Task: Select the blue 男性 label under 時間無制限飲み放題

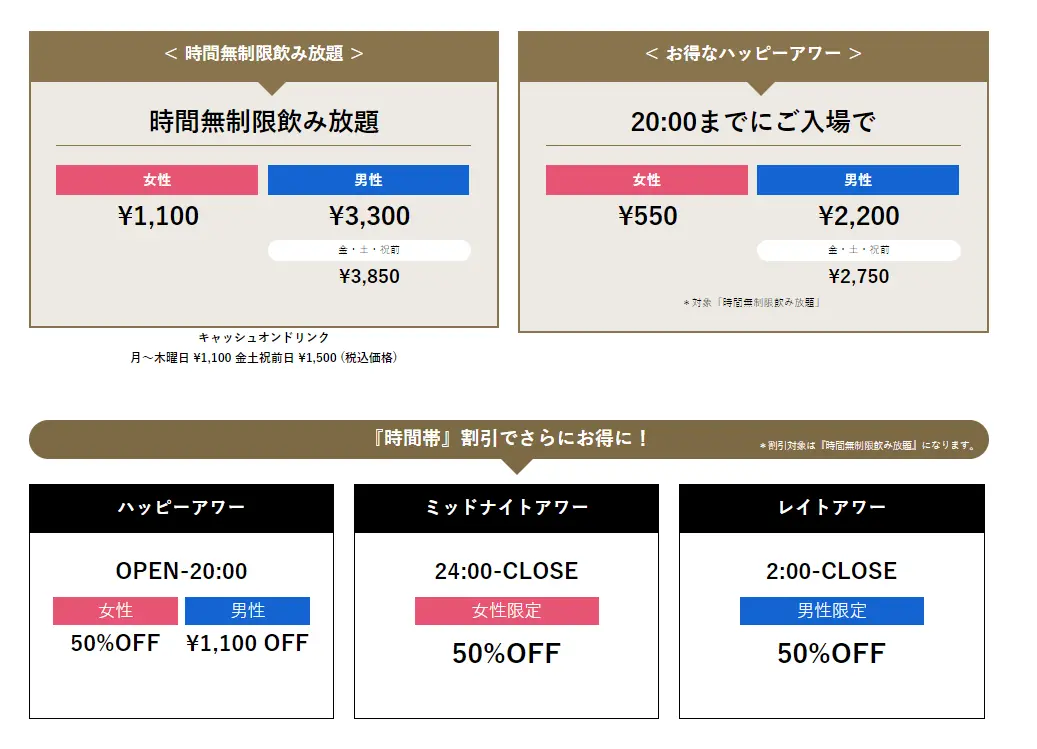Action: pos(368,180)
